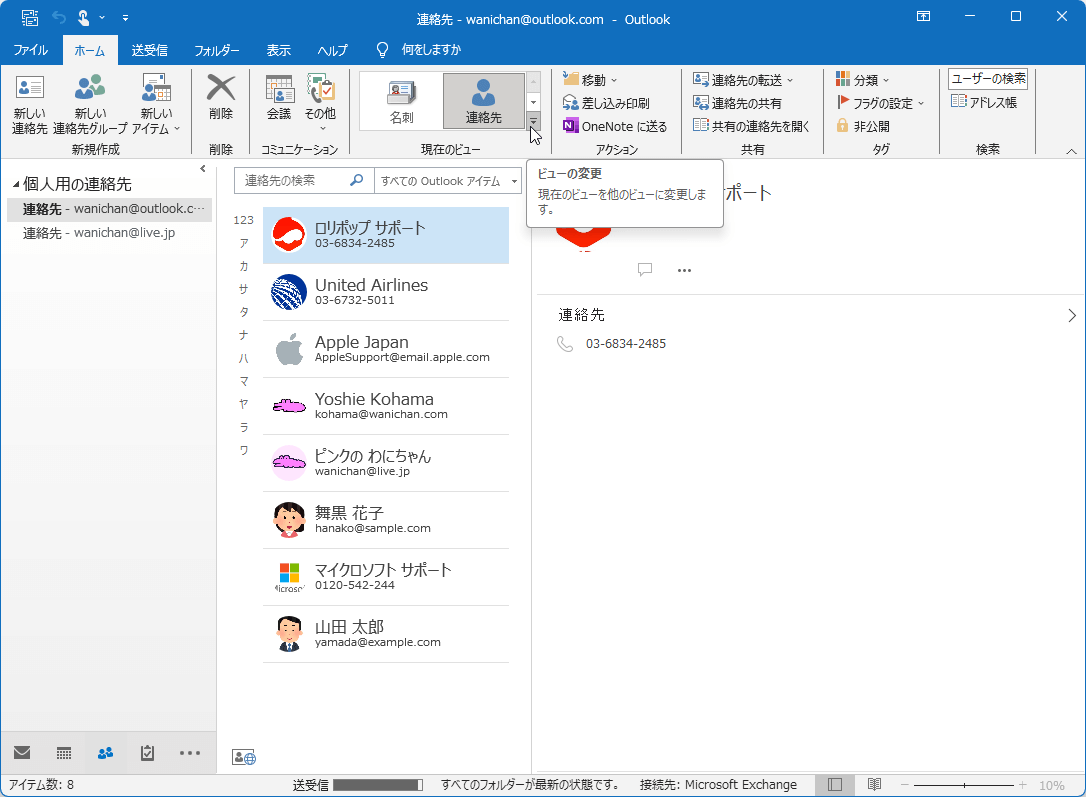Screen dimensions: 1086x797
Task: Open the アドレス帳 address book
Action: 984,102
